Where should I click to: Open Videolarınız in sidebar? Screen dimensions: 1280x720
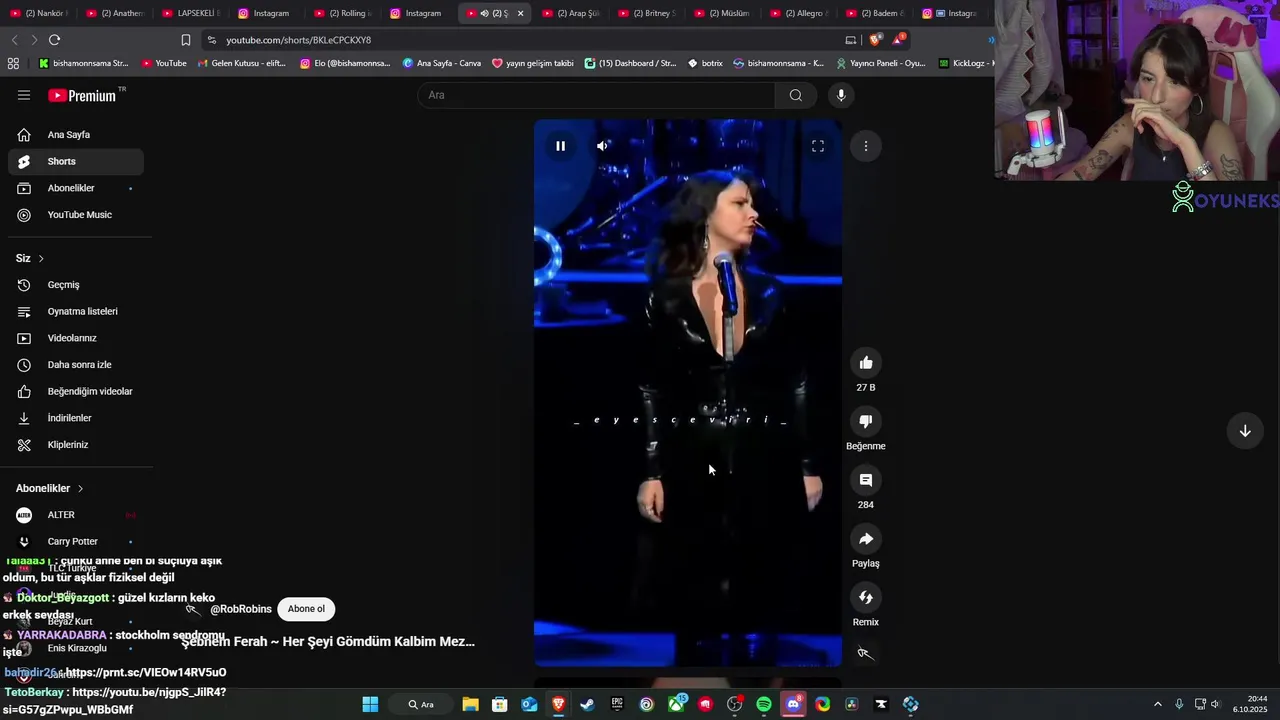click(76, 338)
